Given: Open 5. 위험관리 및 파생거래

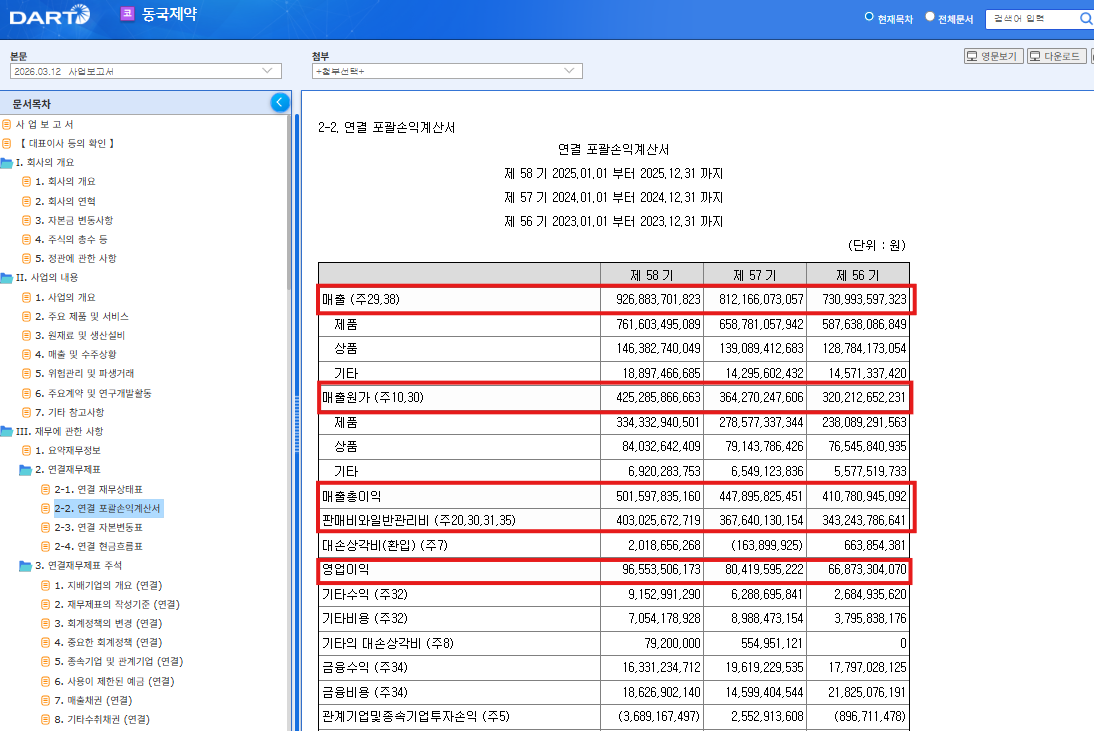Looking at the screenshot, I should (x=84, y=374).
